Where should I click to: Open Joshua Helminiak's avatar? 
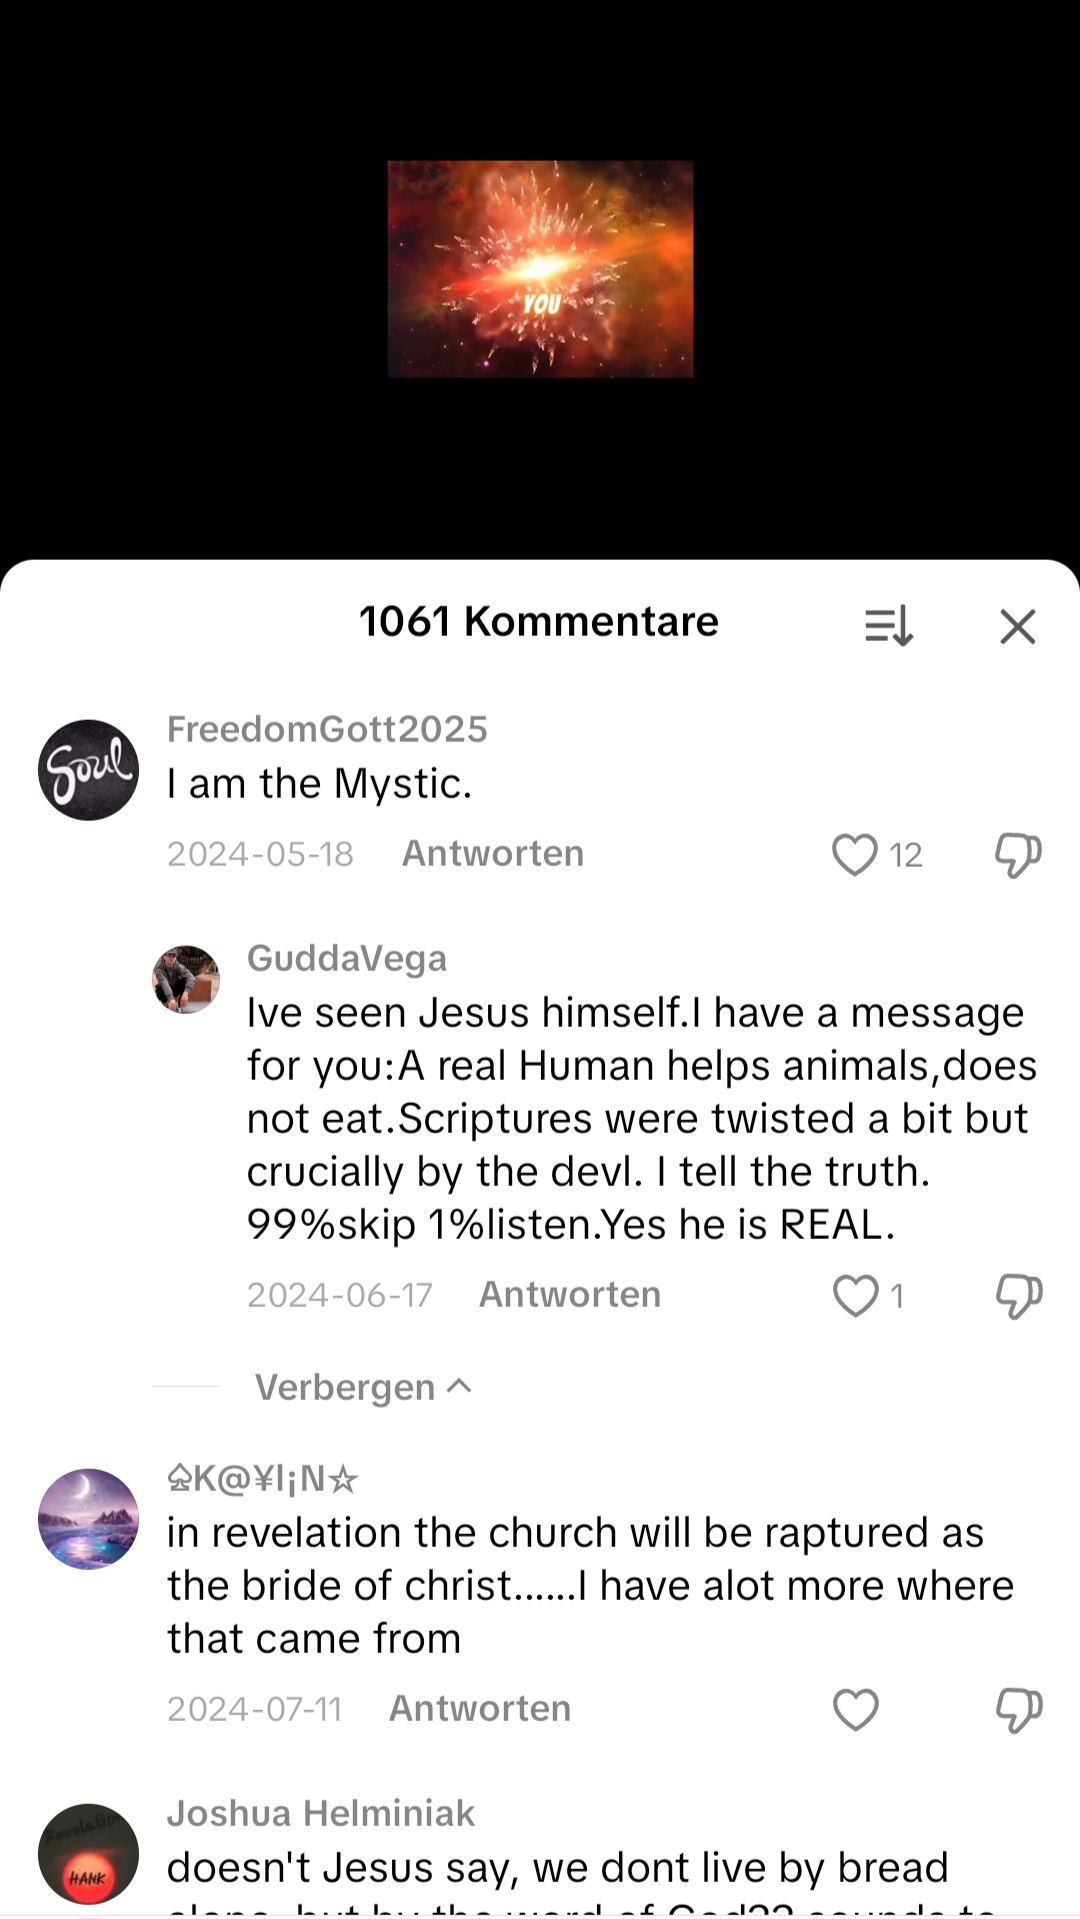click(88, 1853)
